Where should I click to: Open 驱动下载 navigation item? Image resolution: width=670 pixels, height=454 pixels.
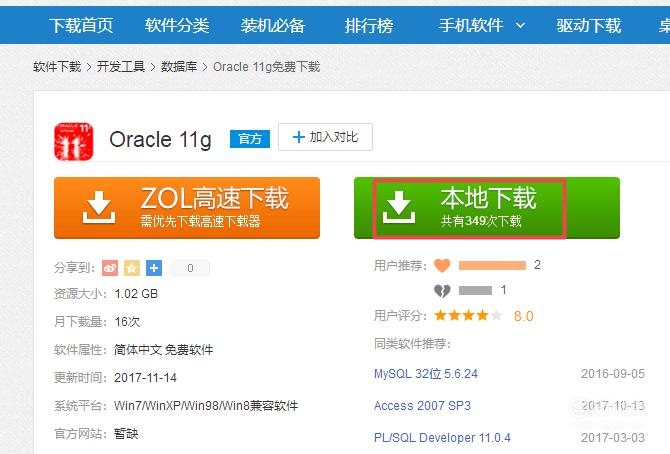coord(588,26)
